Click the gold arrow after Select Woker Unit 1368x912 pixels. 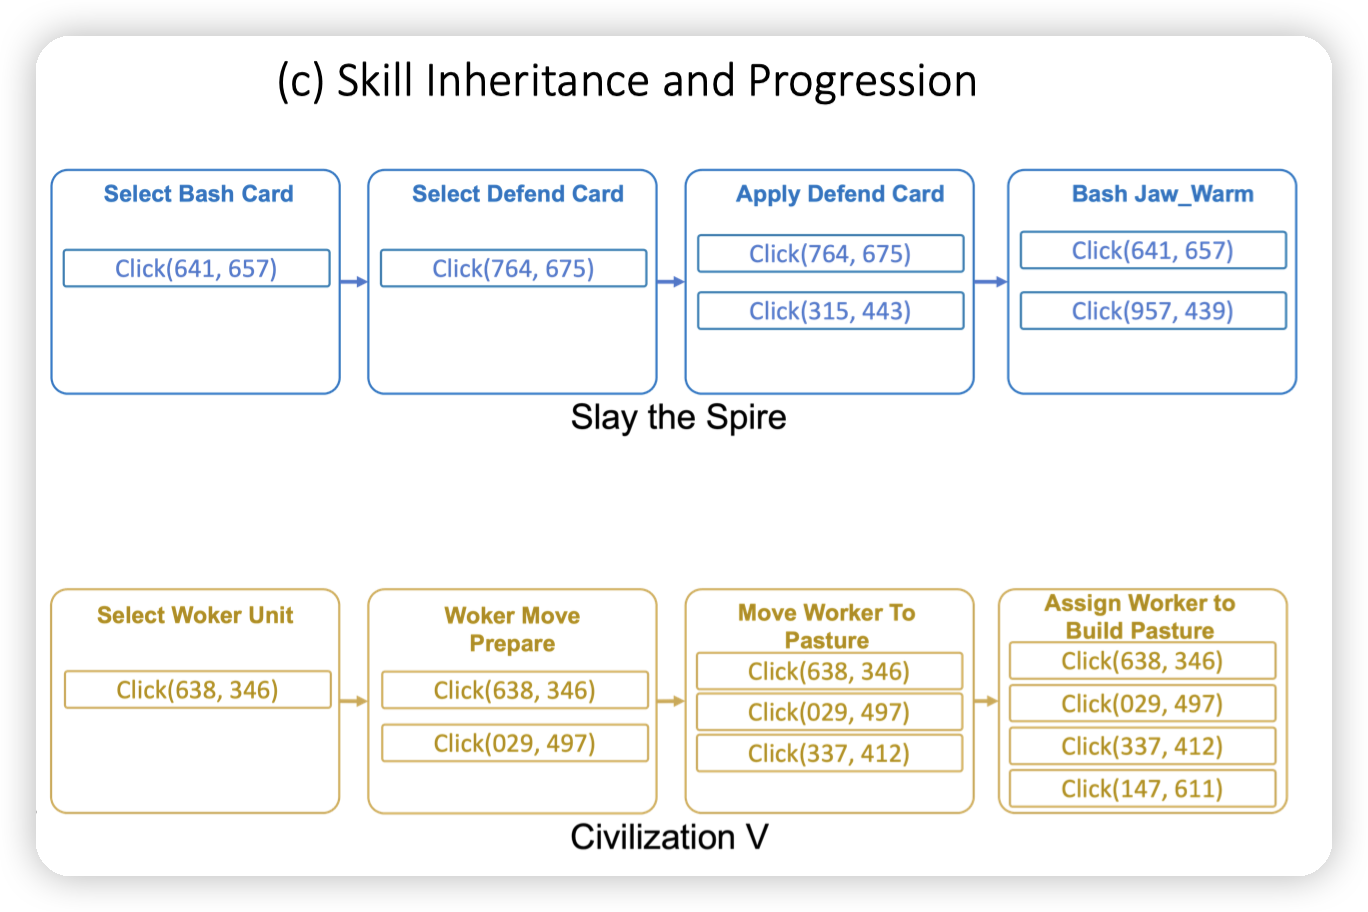354,701
